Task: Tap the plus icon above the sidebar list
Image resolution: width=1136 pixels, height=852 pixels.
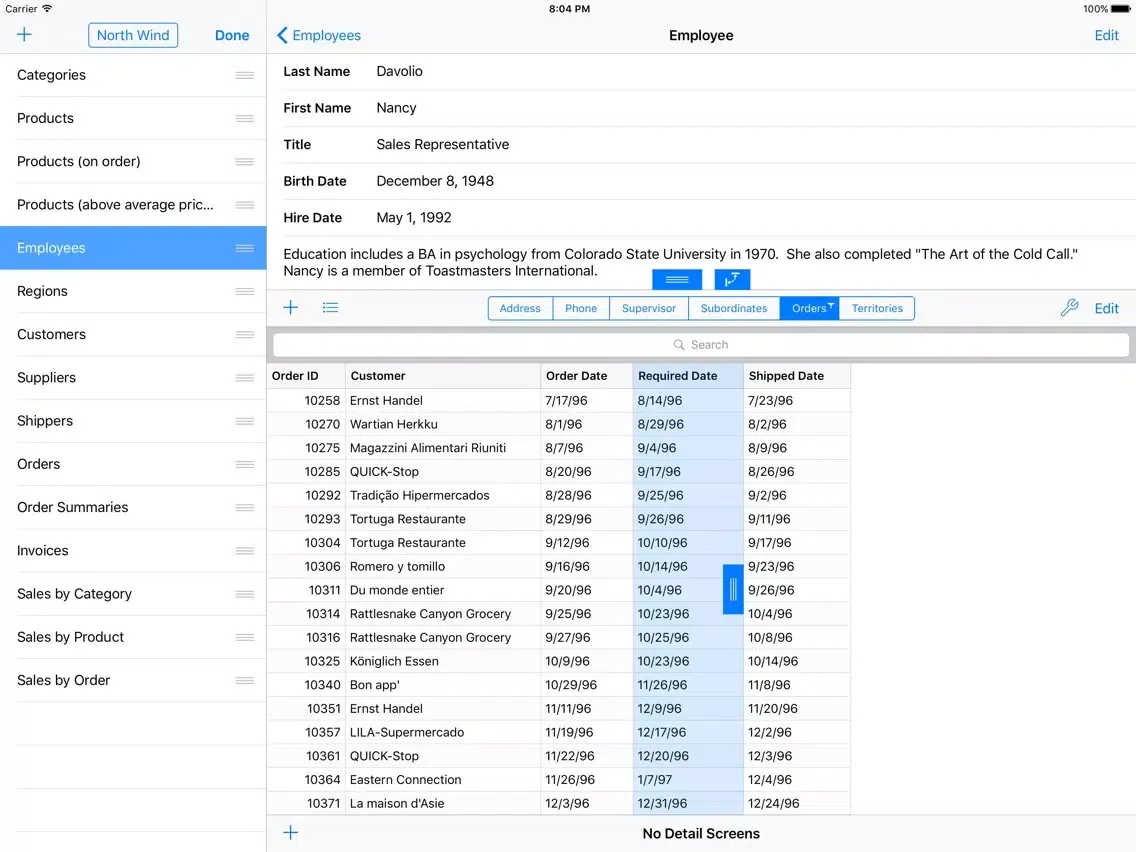Action: 24,35
